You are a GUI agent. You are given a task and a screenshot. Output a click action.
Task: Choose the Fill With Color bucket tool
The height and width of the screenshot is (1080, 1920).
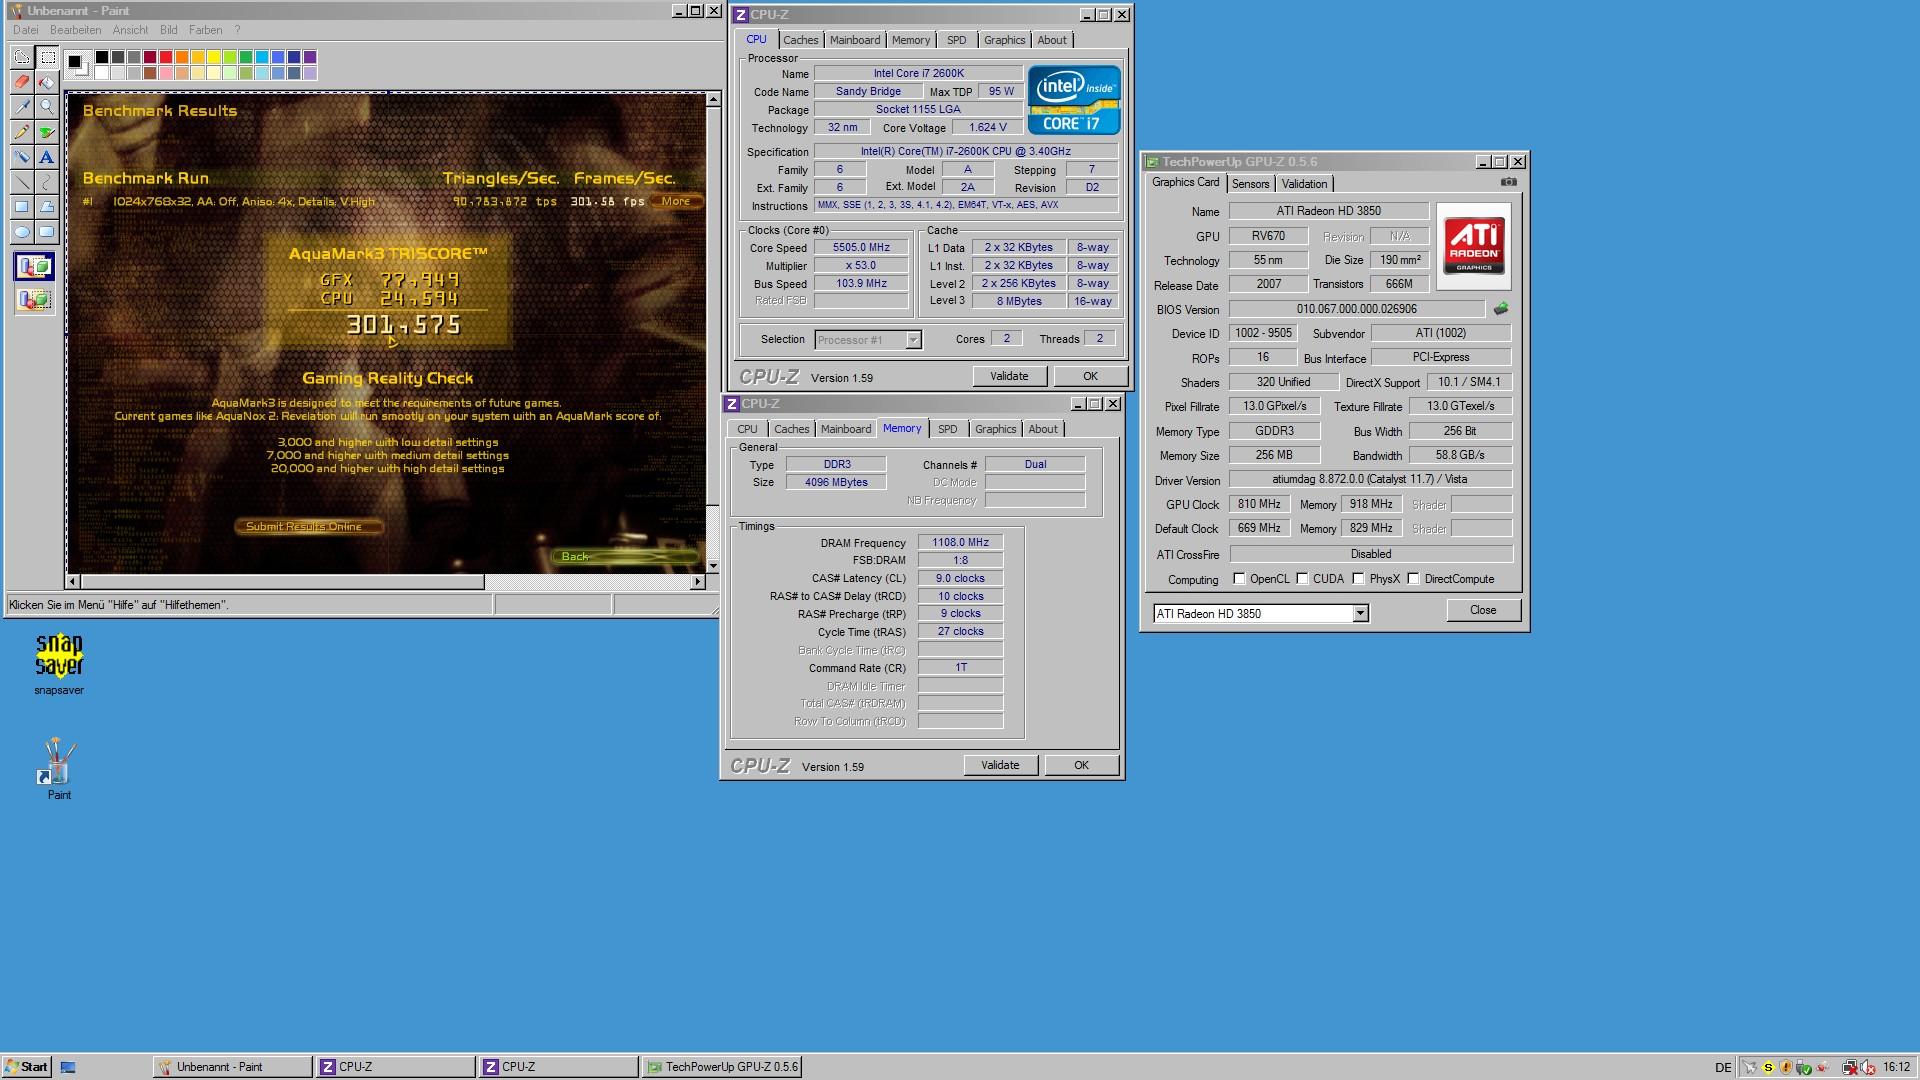pyautogui.click(x=46, y=82)
